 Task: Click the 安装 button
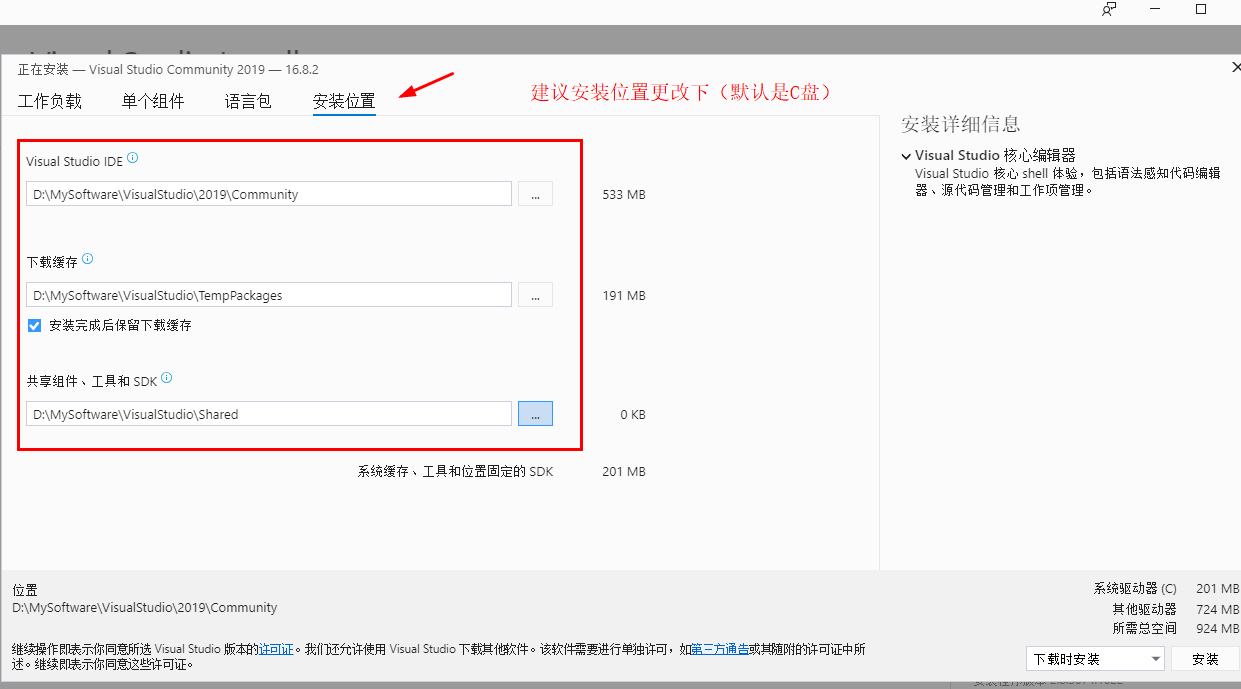click(x=1206, y=659)
